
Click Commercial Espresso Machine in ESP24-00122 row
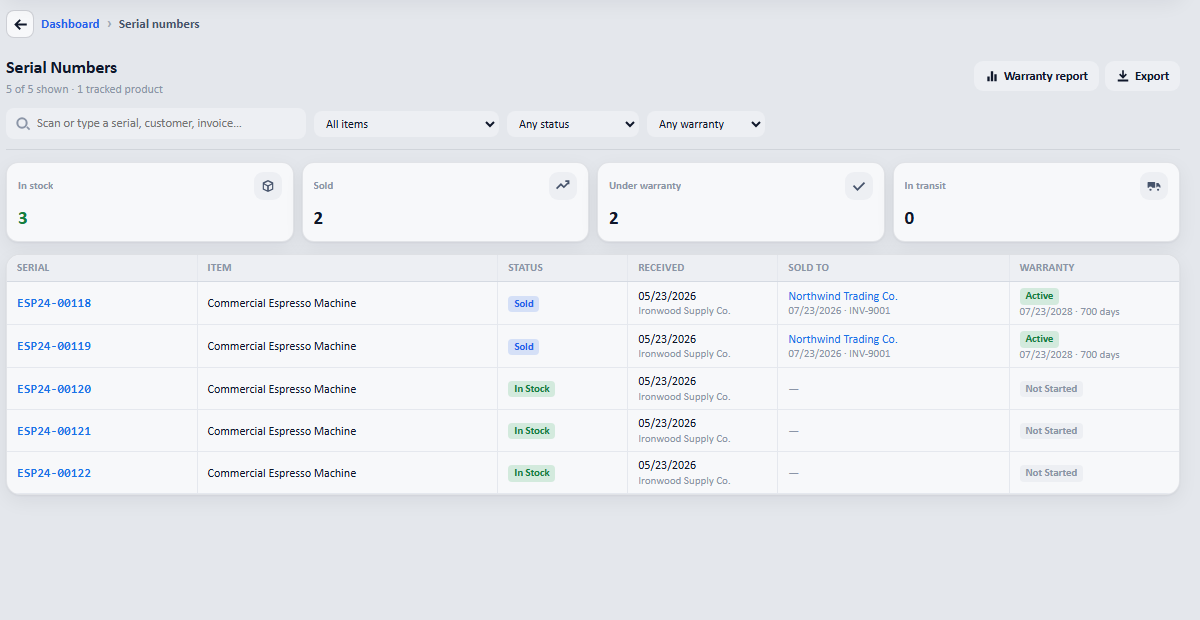(282, 473)
